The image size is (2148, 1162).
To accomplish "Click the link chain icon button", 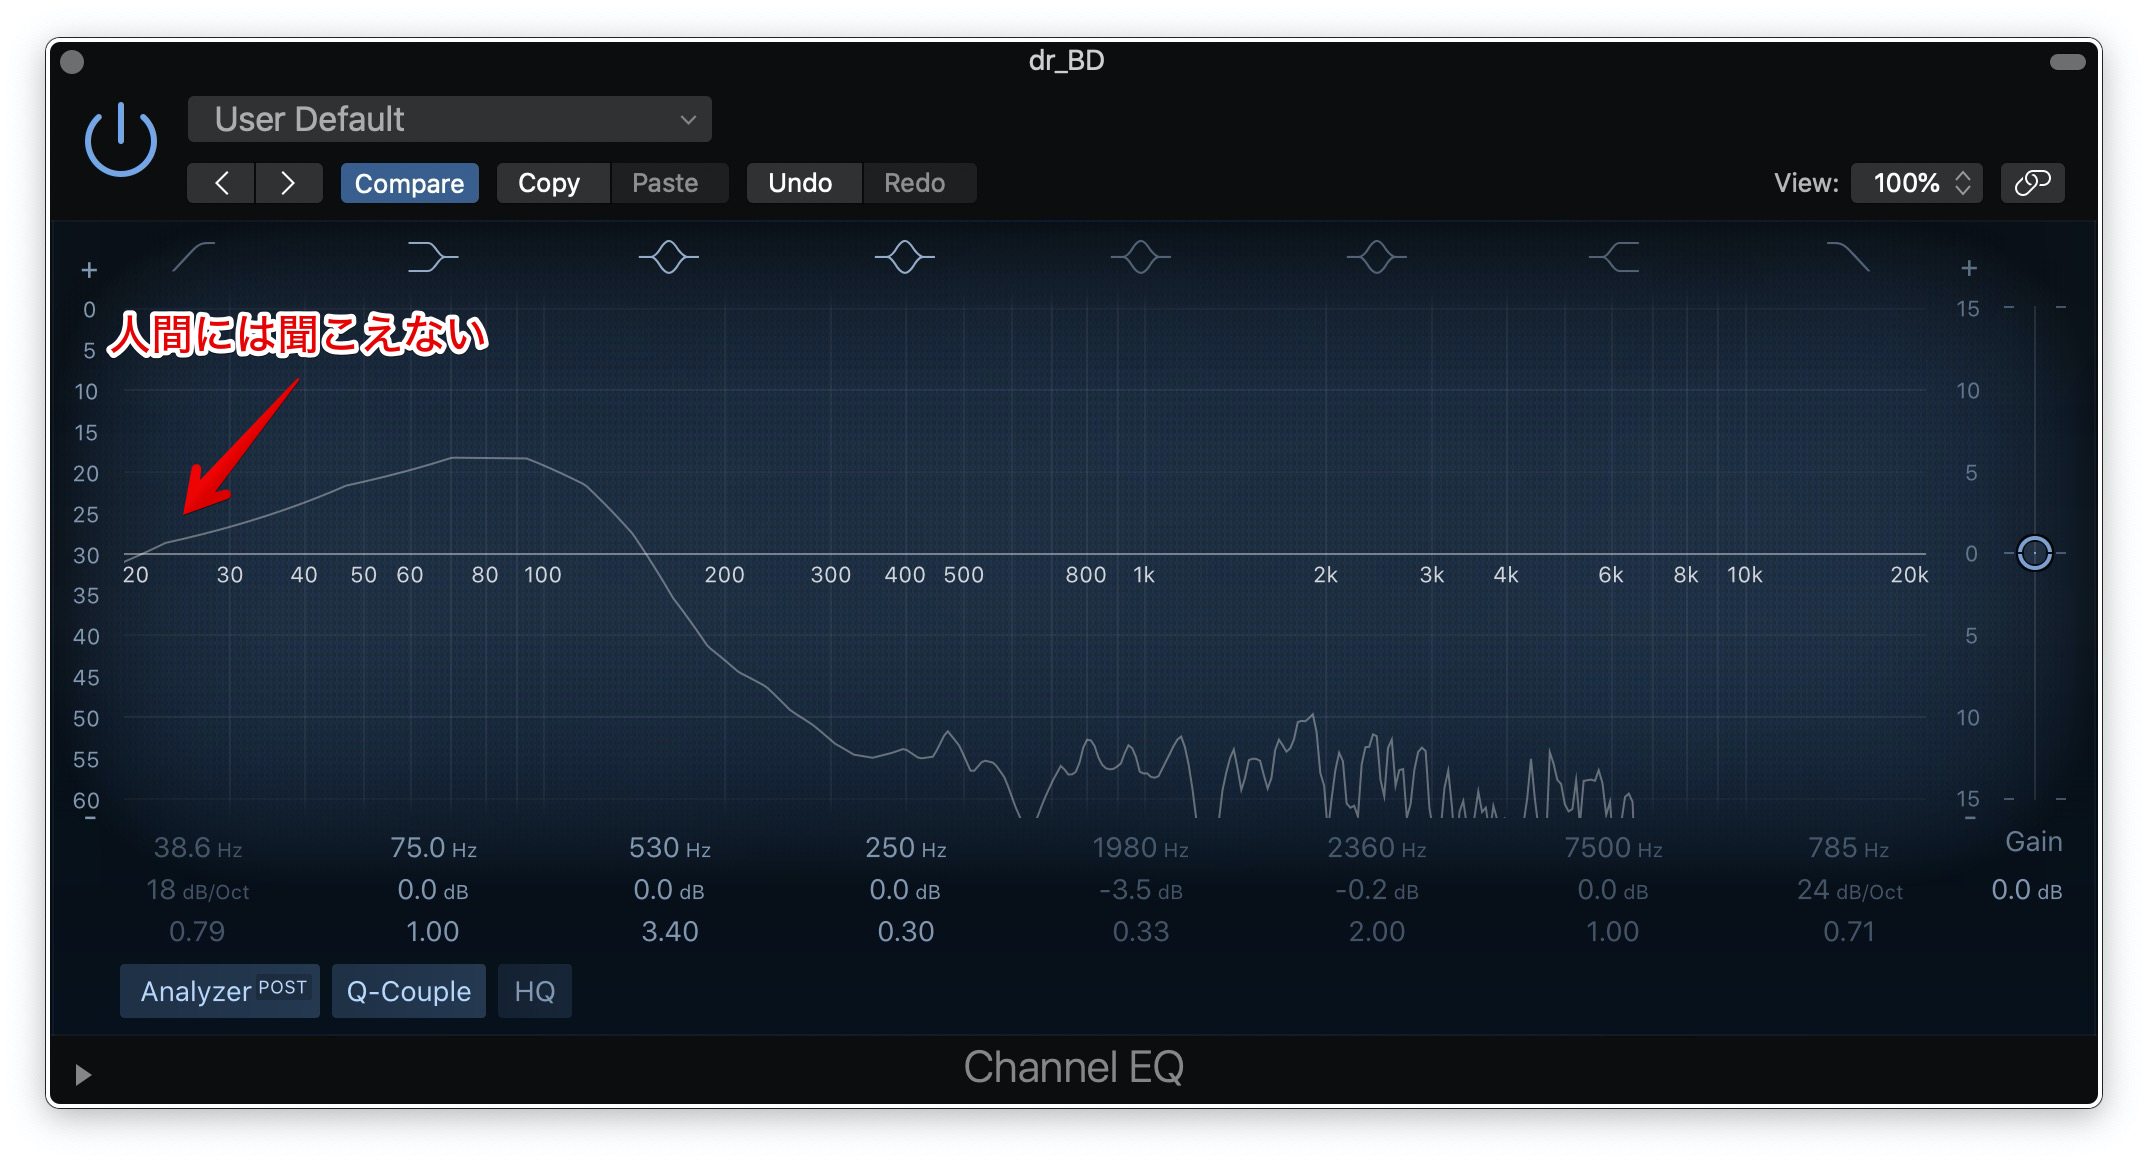I will coord(2032,183).
